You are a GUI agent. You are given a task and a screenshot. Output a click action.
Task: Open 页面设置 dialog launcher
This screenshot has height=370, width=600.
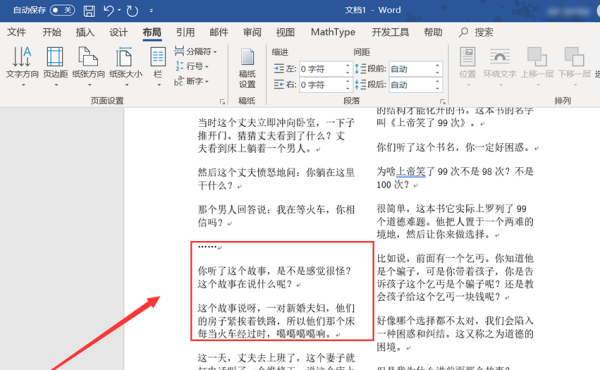point(222,101)
